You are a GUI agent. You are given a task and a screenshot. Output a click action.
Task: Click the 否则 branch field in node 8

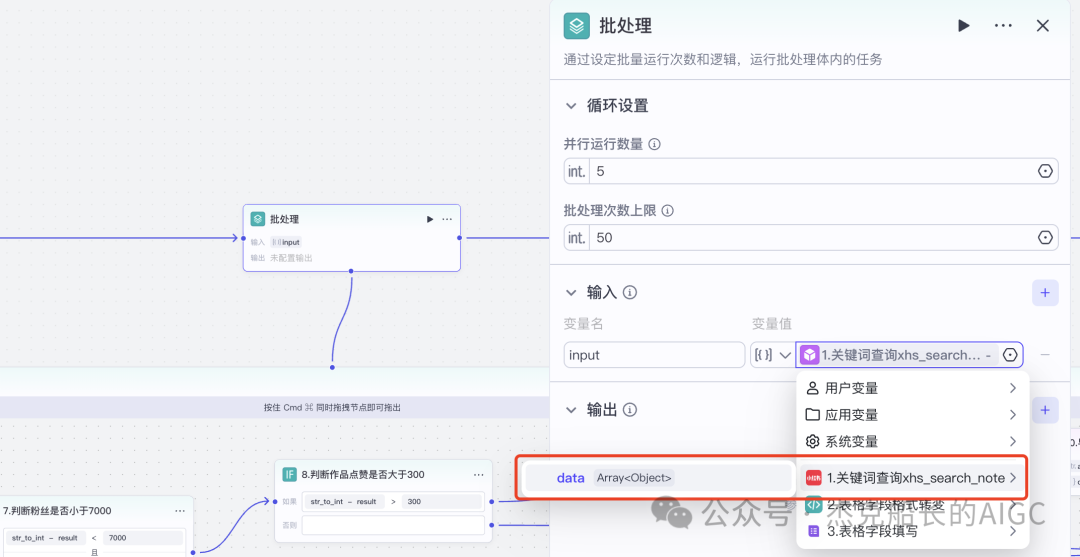coord(393,525)
